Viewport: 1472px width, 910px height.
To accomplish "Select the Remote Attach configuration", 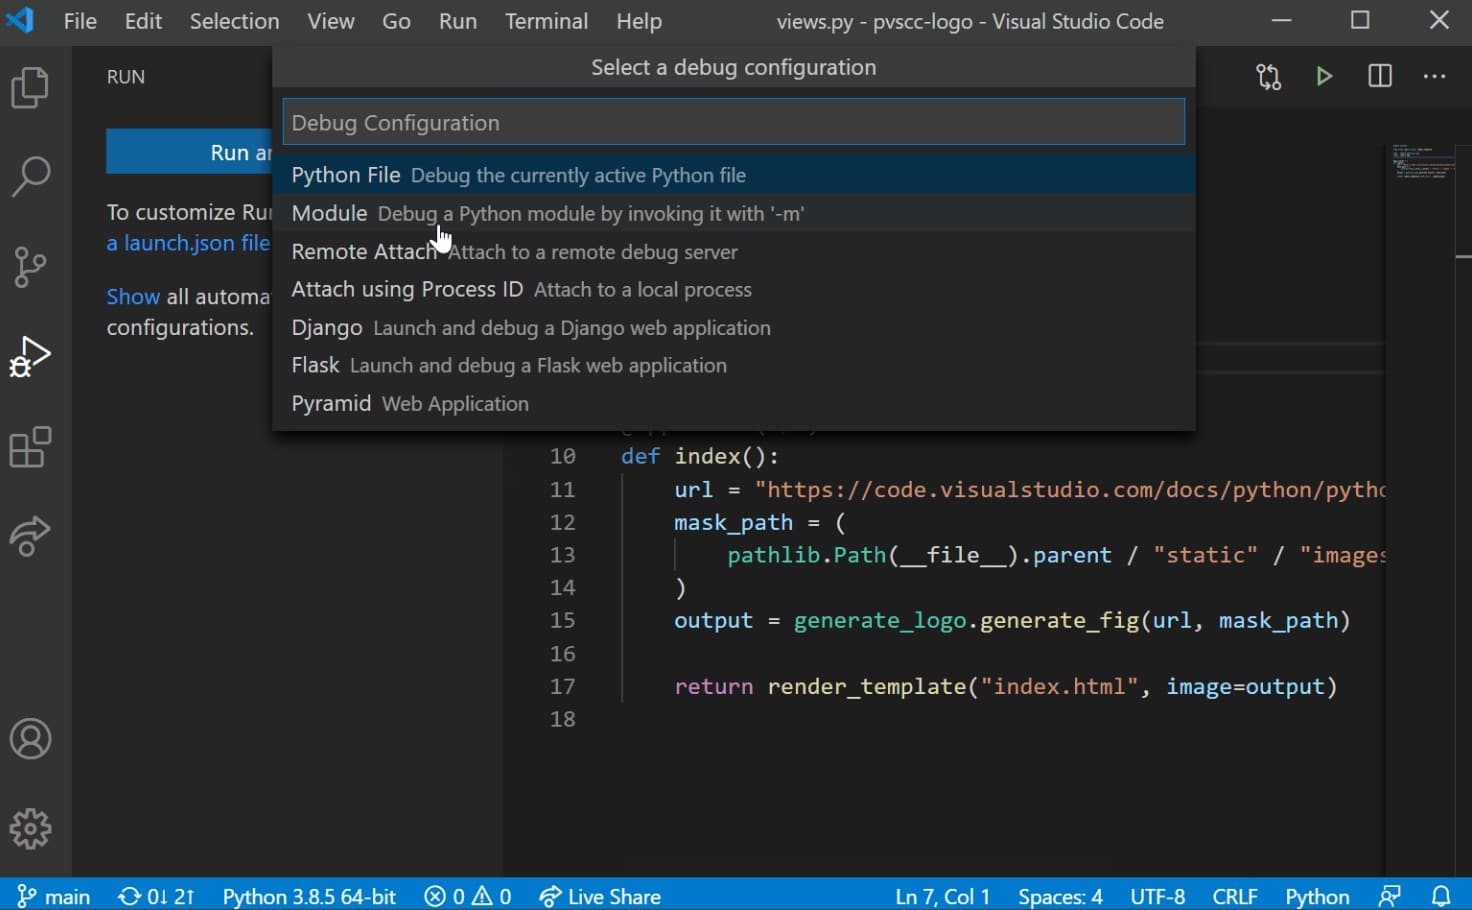I will [x=734, y=252].
